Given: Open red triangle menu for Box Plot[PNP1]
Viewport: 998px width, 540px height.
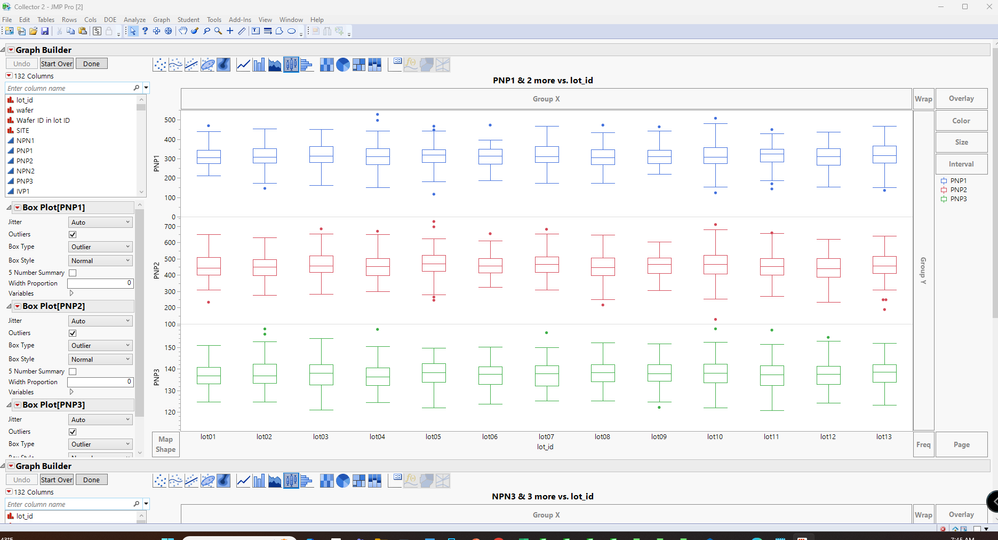Looking at the screenshot, I should click(x=17, y=208).
